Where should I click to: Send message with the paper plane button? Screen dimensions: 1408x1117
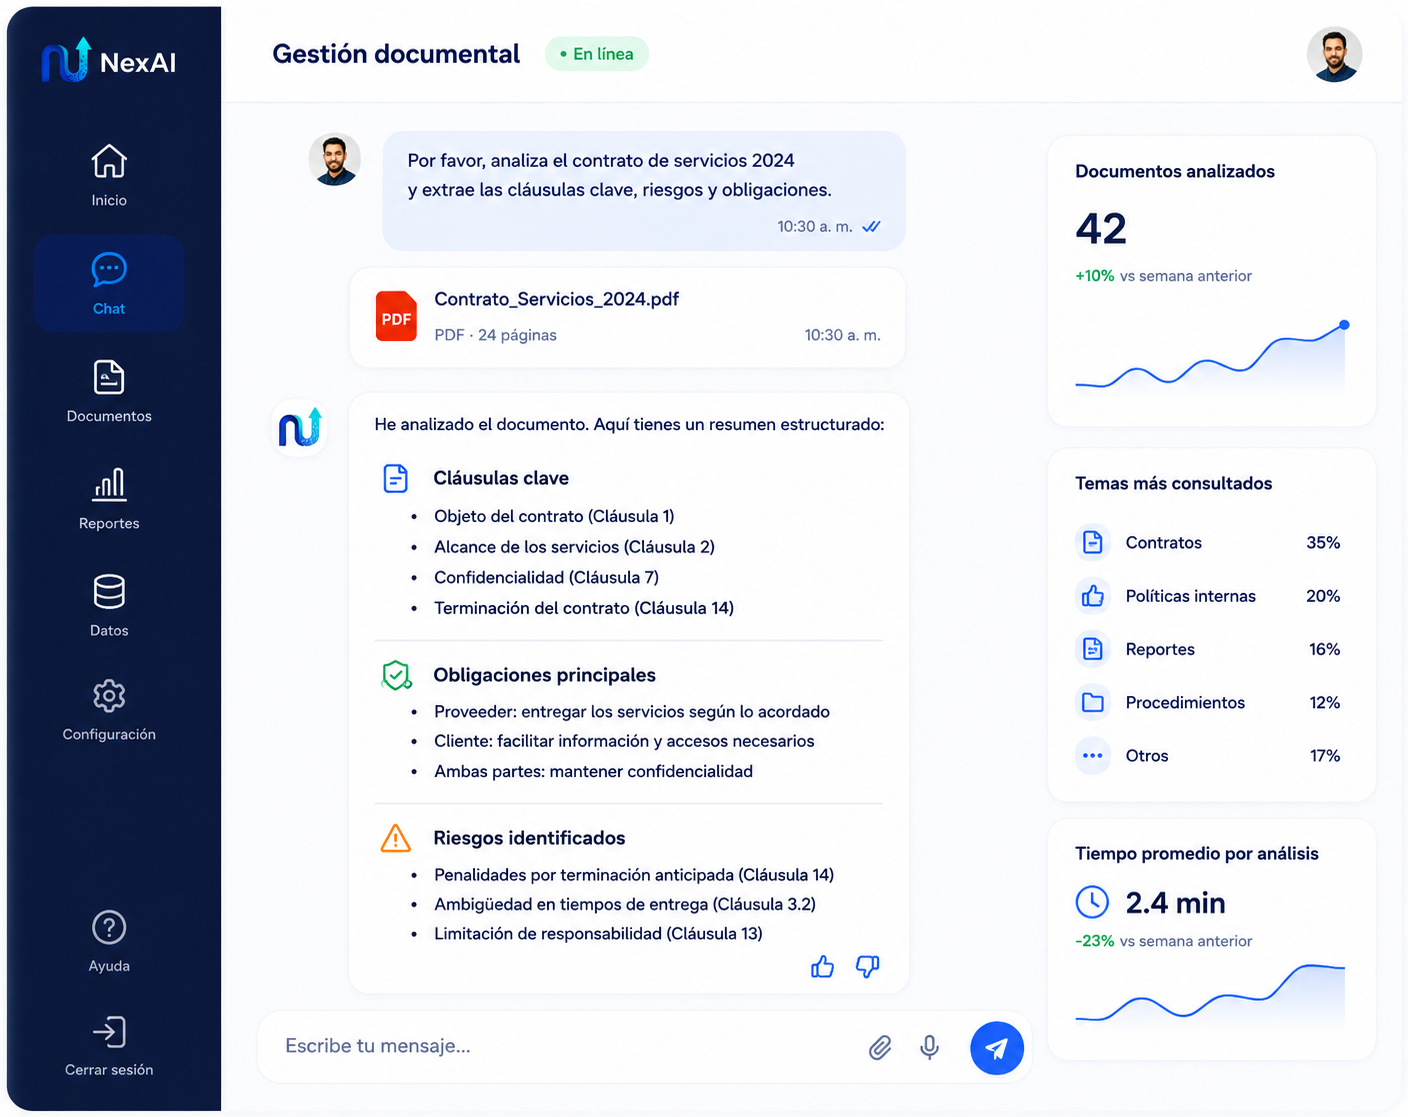point(997,1048)
